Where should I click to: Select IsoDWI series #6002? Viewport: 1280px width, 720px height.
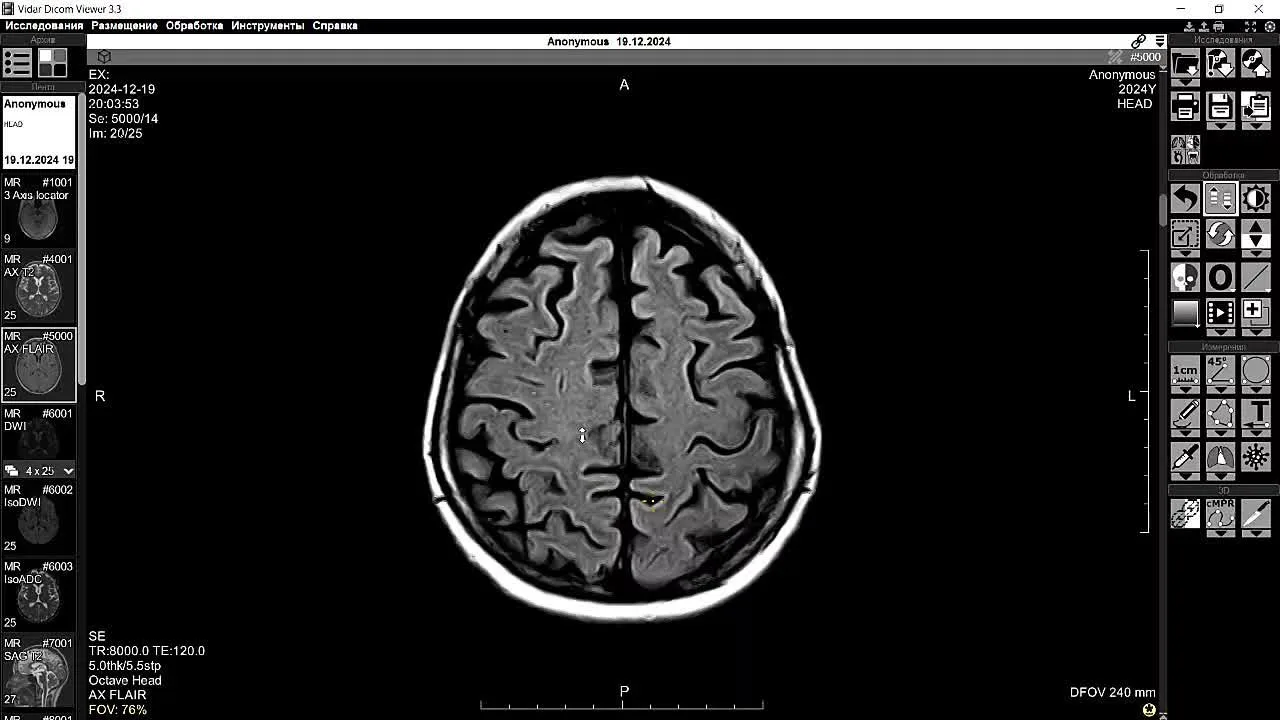pos(39,518)
